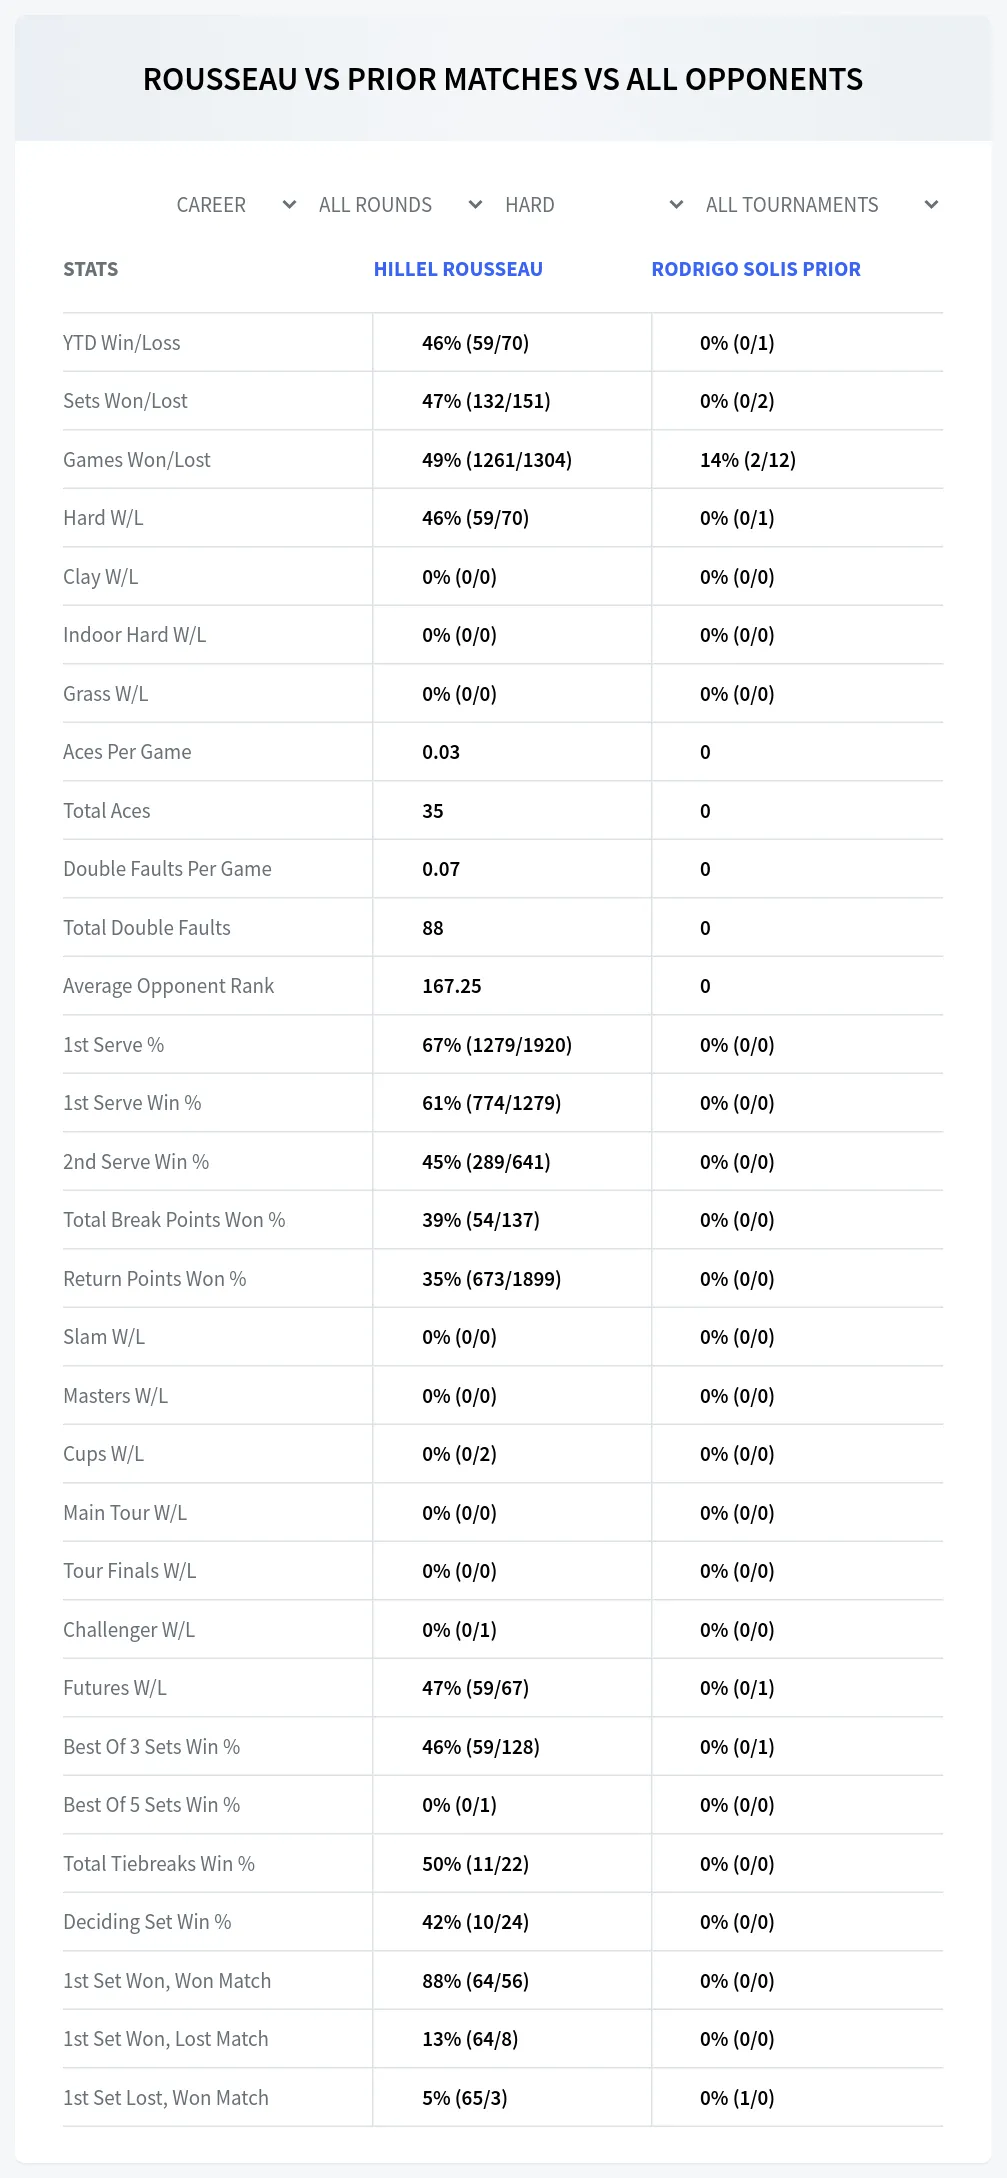Viewport: 1007px width, 2178px height.
Task: Select the Deciding Set Win % label
Action: 147,1922
